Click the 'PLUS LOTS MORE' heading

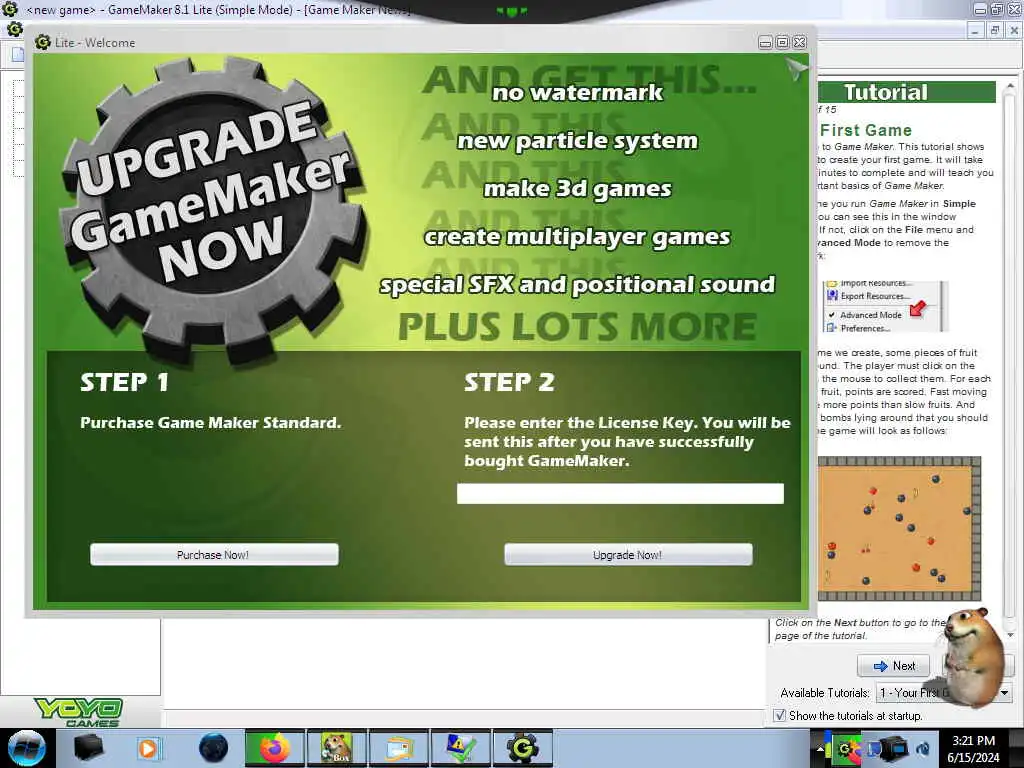point(577,327)
